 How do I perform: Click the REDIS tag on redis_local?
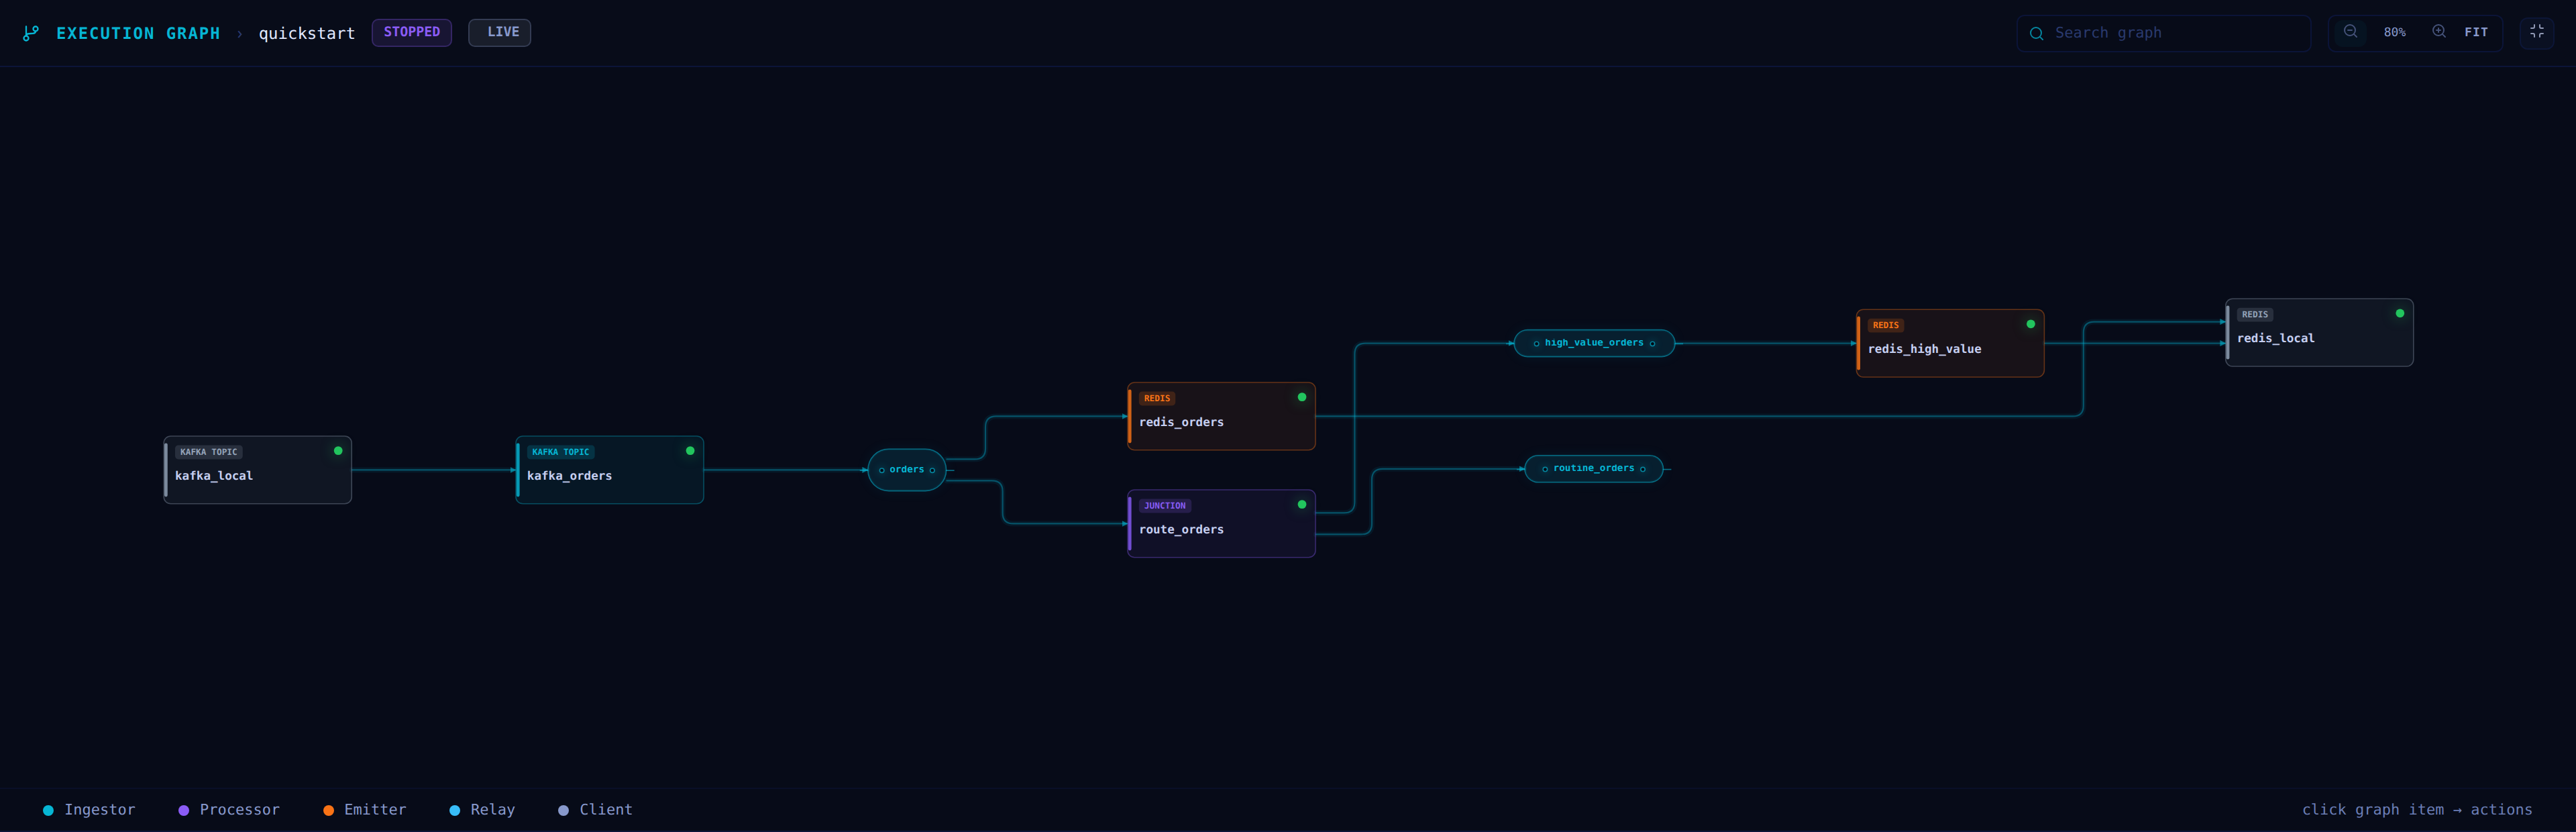coord(2255,314)
